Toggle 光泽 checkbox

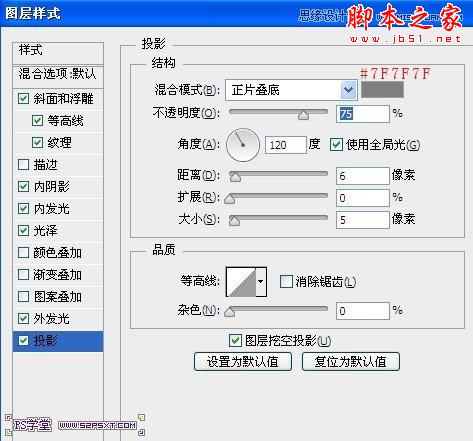pos(23,230)
